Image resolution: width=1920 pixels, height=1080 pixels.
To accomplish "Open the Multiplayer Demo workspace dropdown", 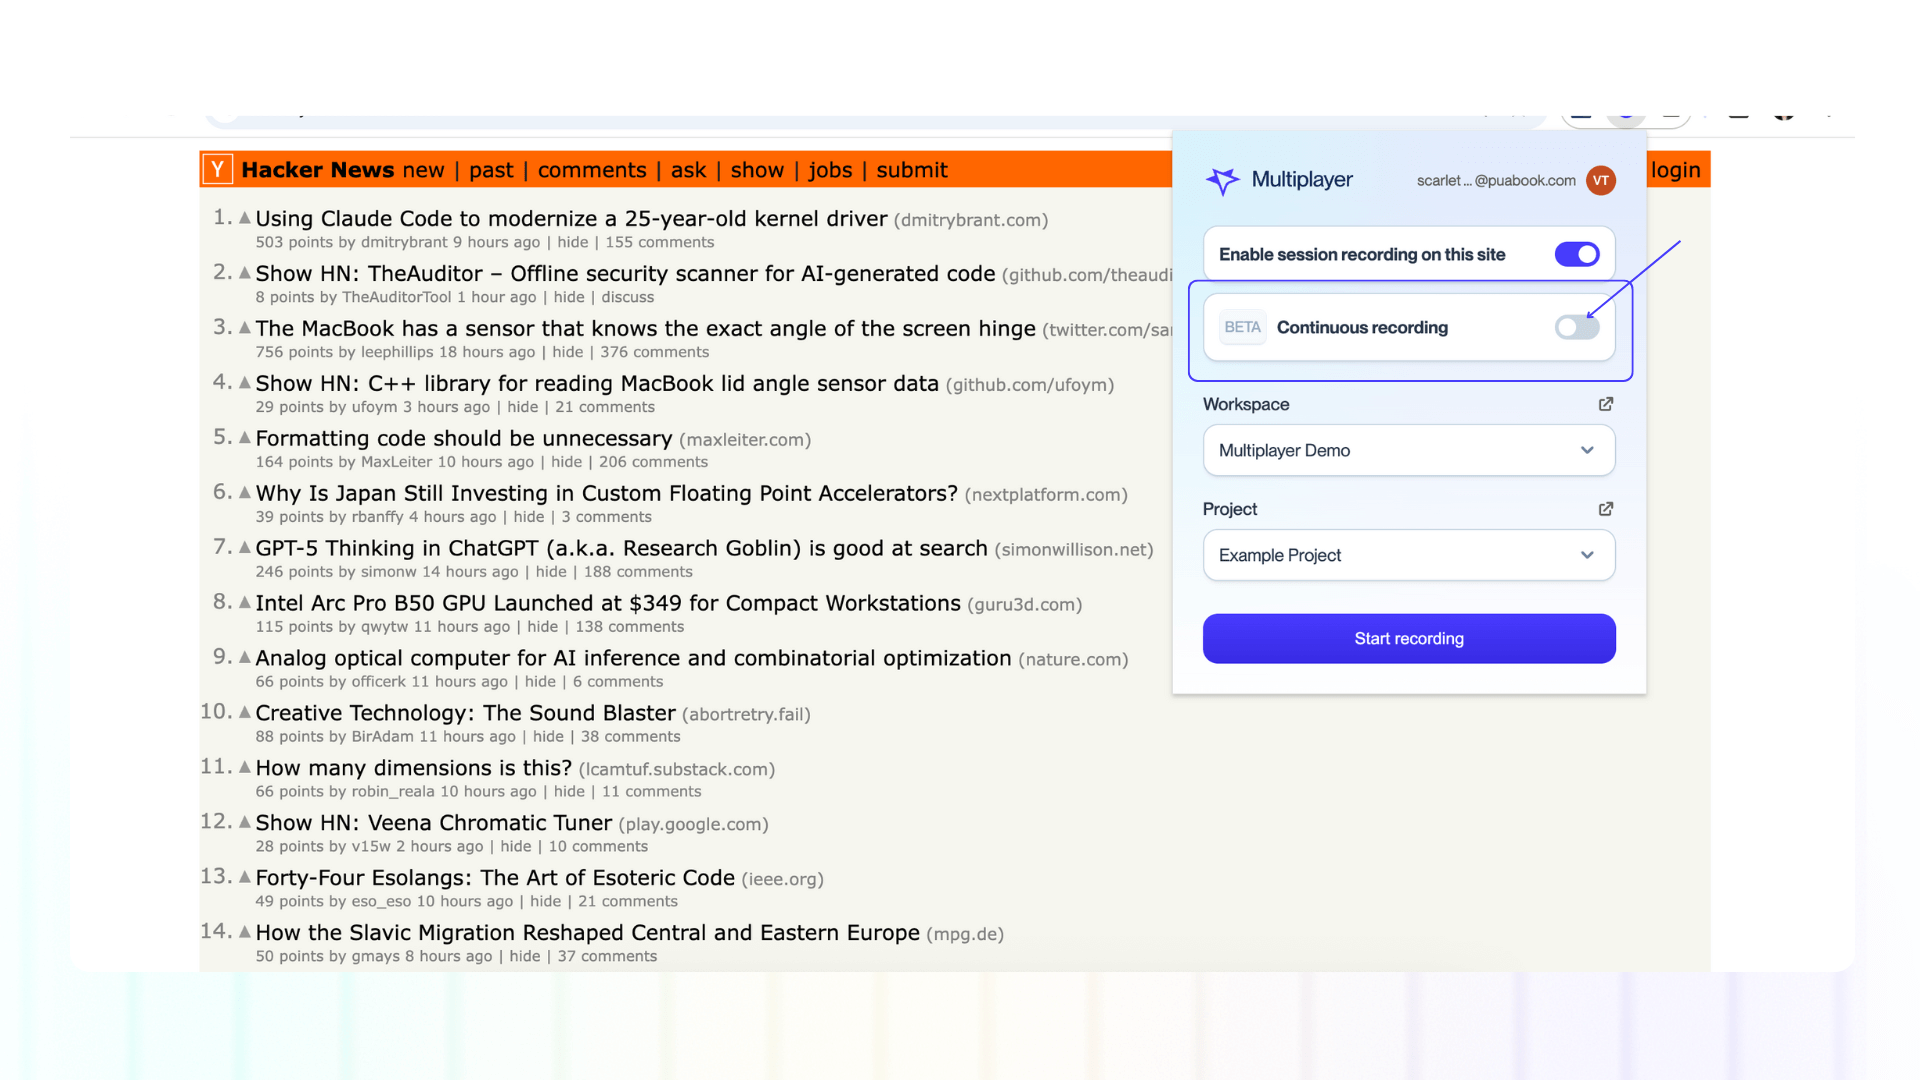I will (1409, 450).
